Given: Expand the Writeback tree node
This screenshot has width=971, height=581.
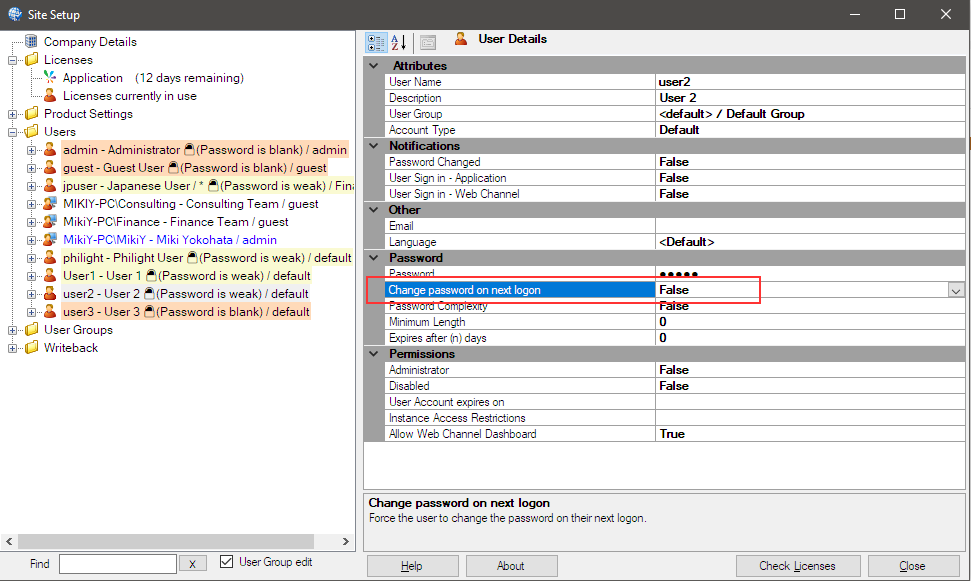Looking at the screenshot, I should click(12, 347).
